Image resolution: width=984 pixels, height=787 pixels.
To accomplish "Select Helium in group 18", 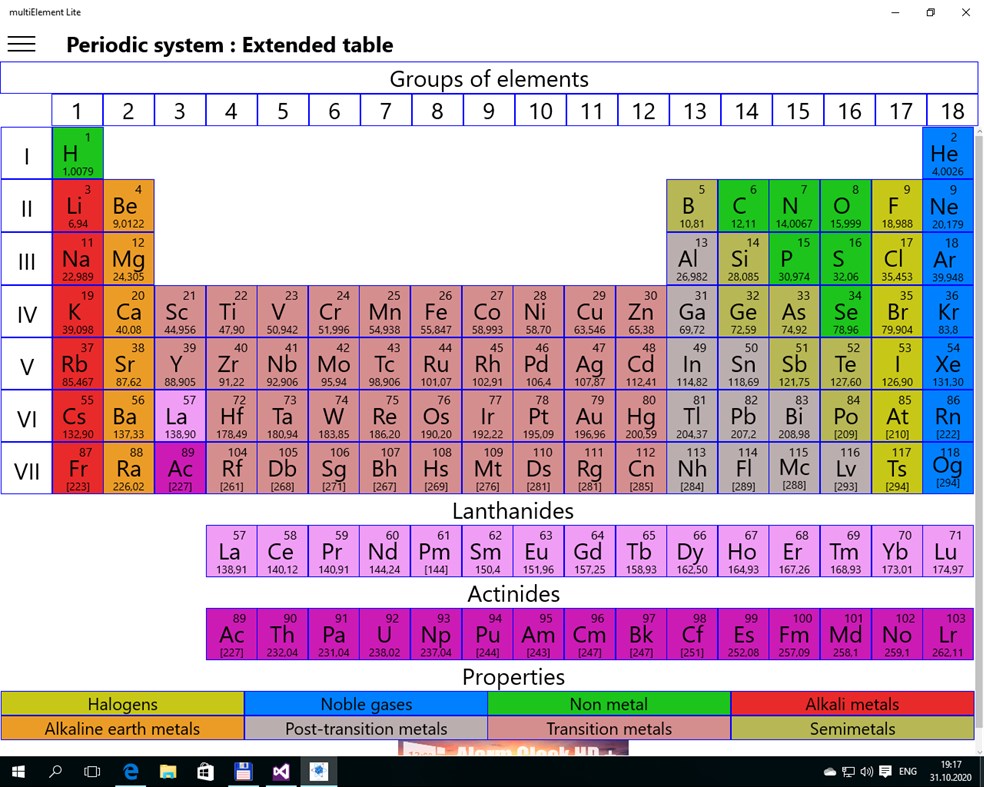I will tap(947, 154).
